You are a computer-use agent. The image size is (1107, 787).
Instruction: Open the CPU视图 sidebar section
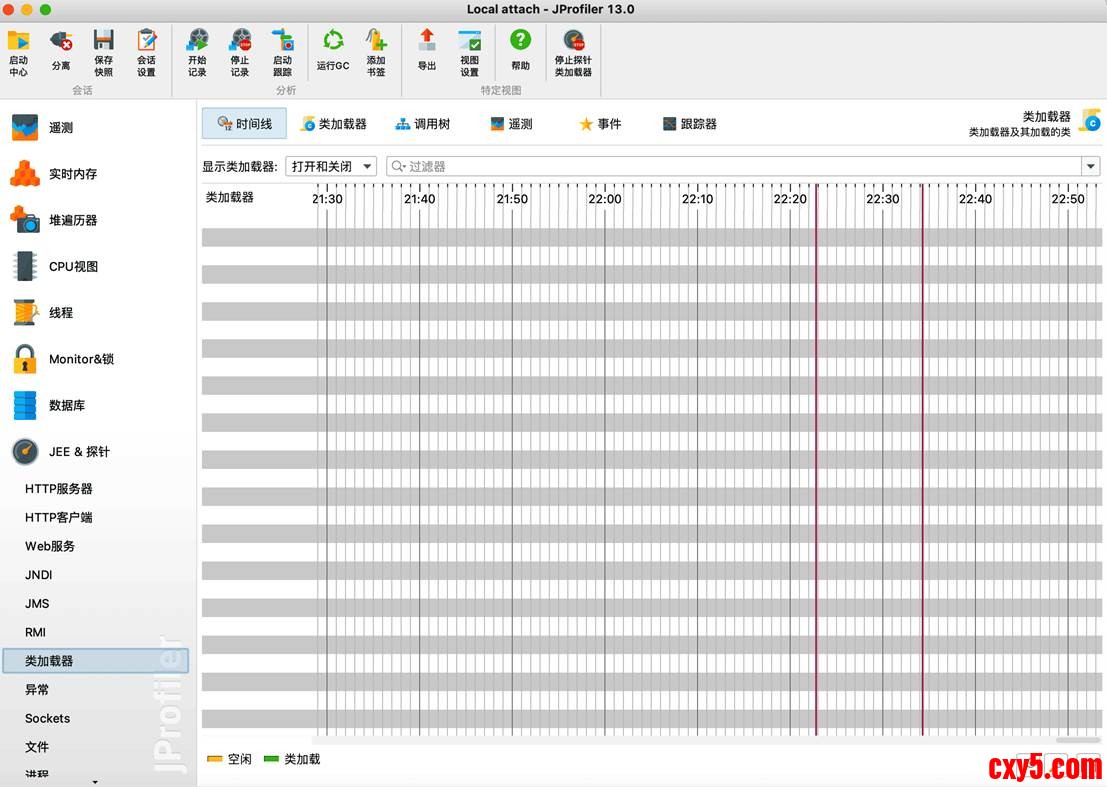coord(73,267)
